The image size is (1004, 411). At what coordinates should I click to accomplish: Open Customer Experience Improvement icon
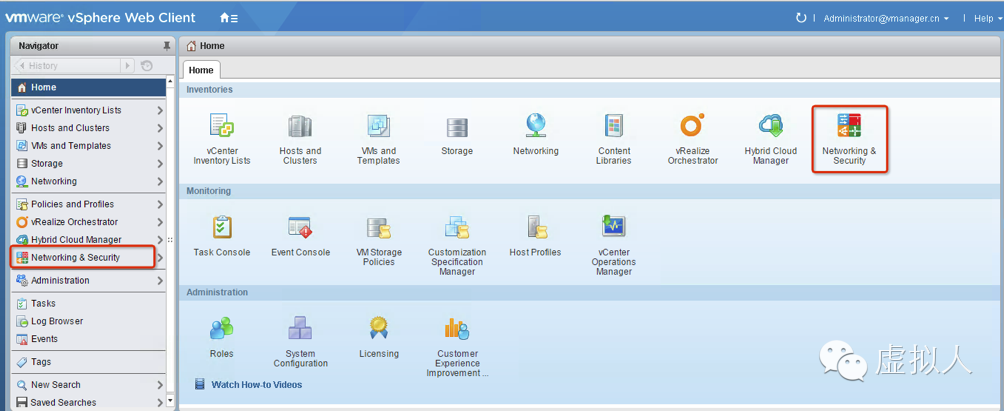(x=457, y=329)
